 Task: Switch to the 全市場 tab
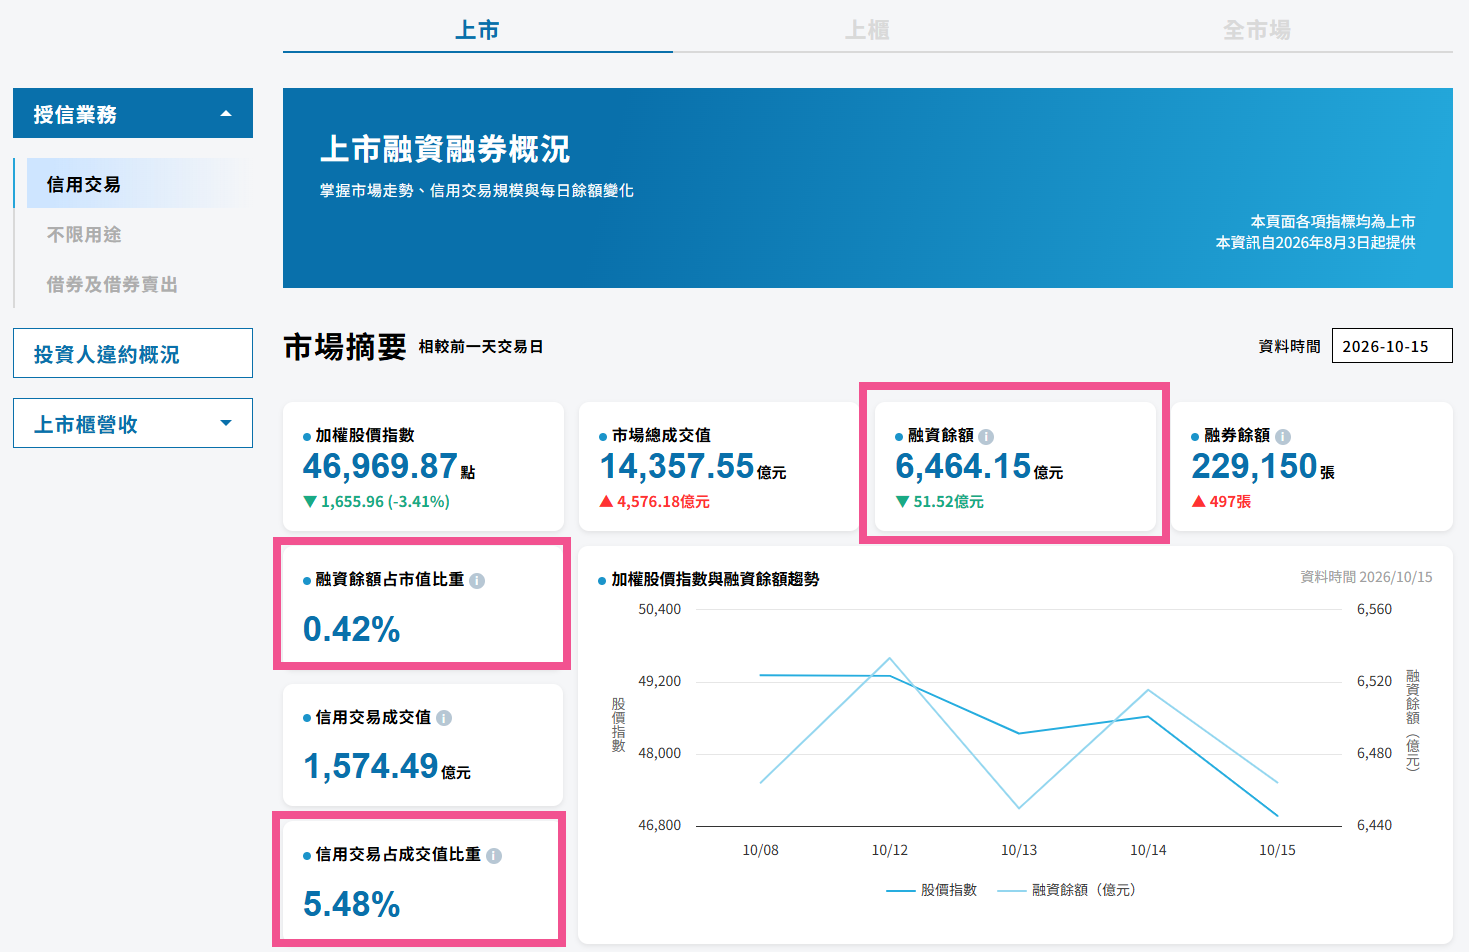pyautogui.click(x=1257, y=30)
